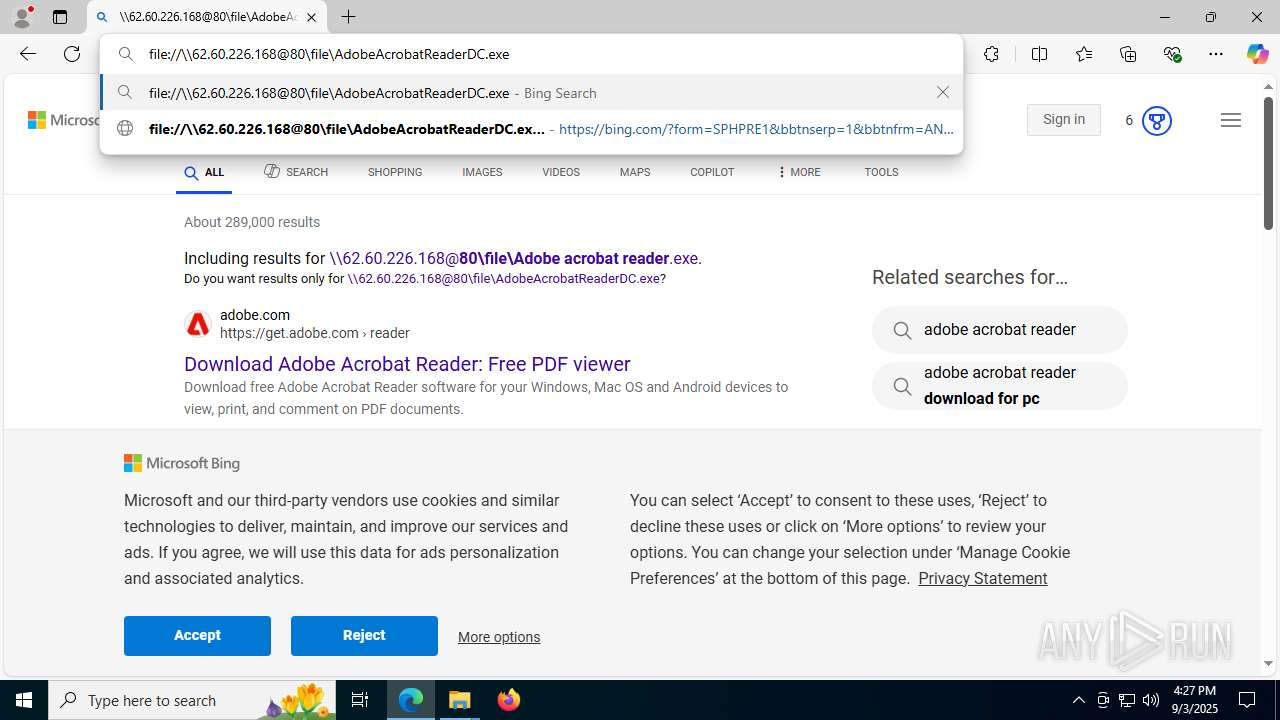Reject the cookie consent
Image resolution: width=1280 pixels, height=720 pixels.
(364, 636)
